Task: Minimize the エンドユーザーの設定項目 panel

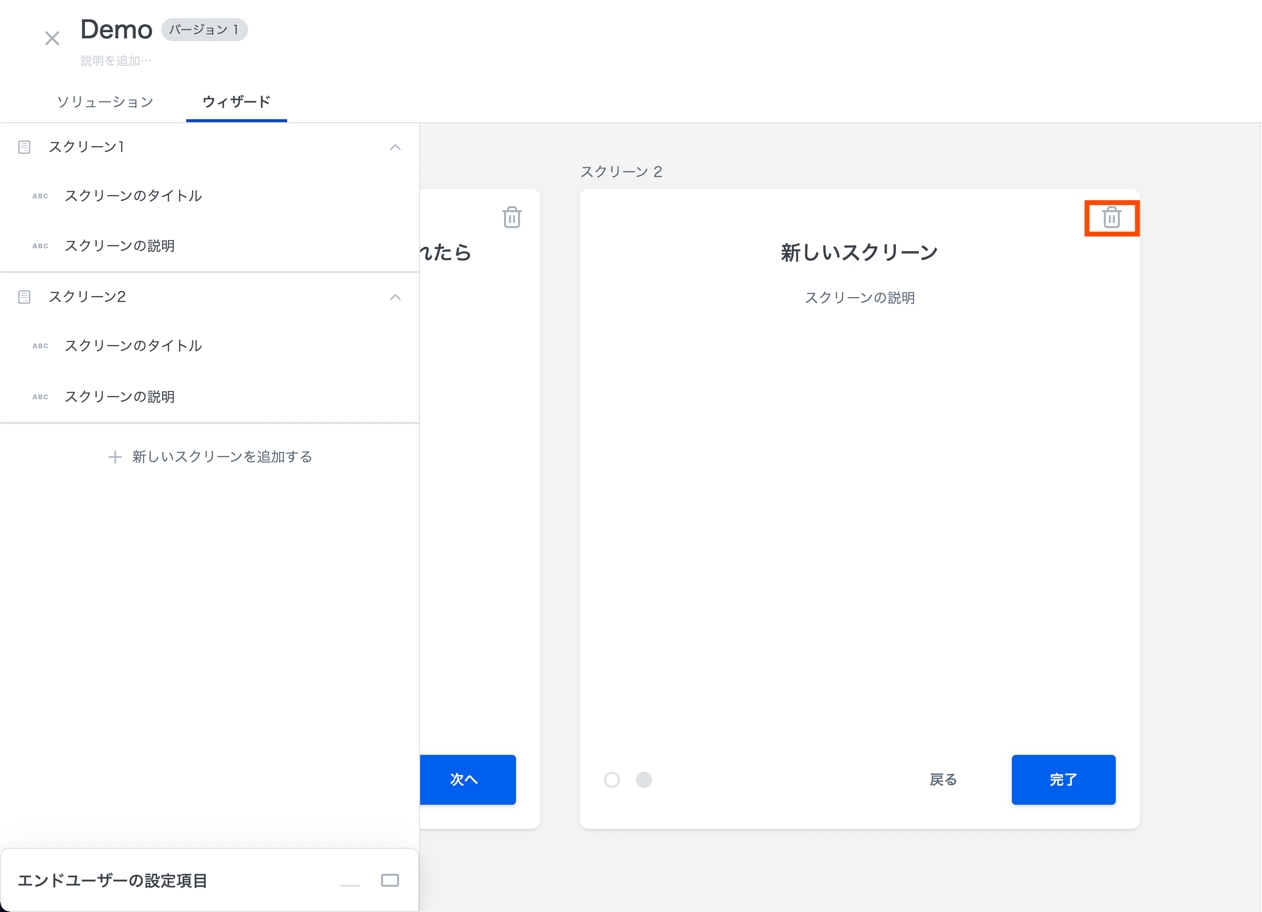Action: pos(350,882)
